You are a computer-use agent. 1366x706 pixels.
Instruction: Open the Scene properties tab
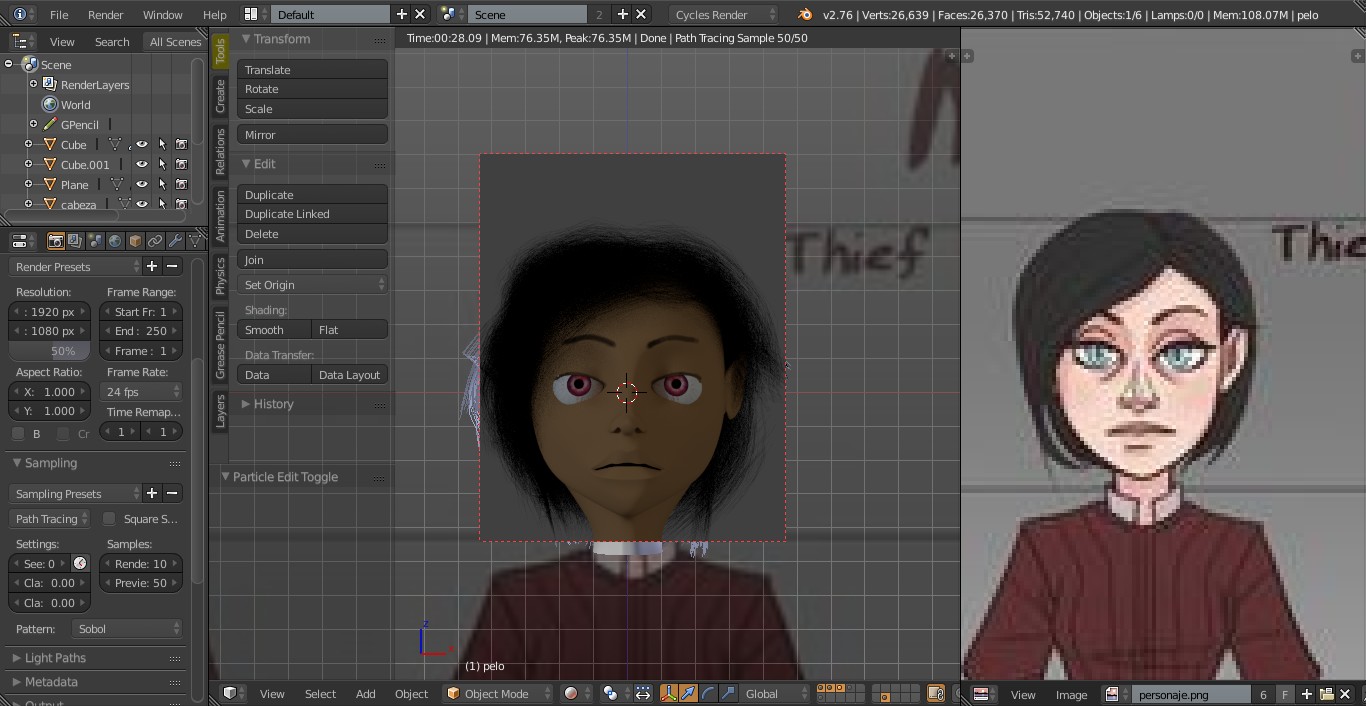[95, 241]
